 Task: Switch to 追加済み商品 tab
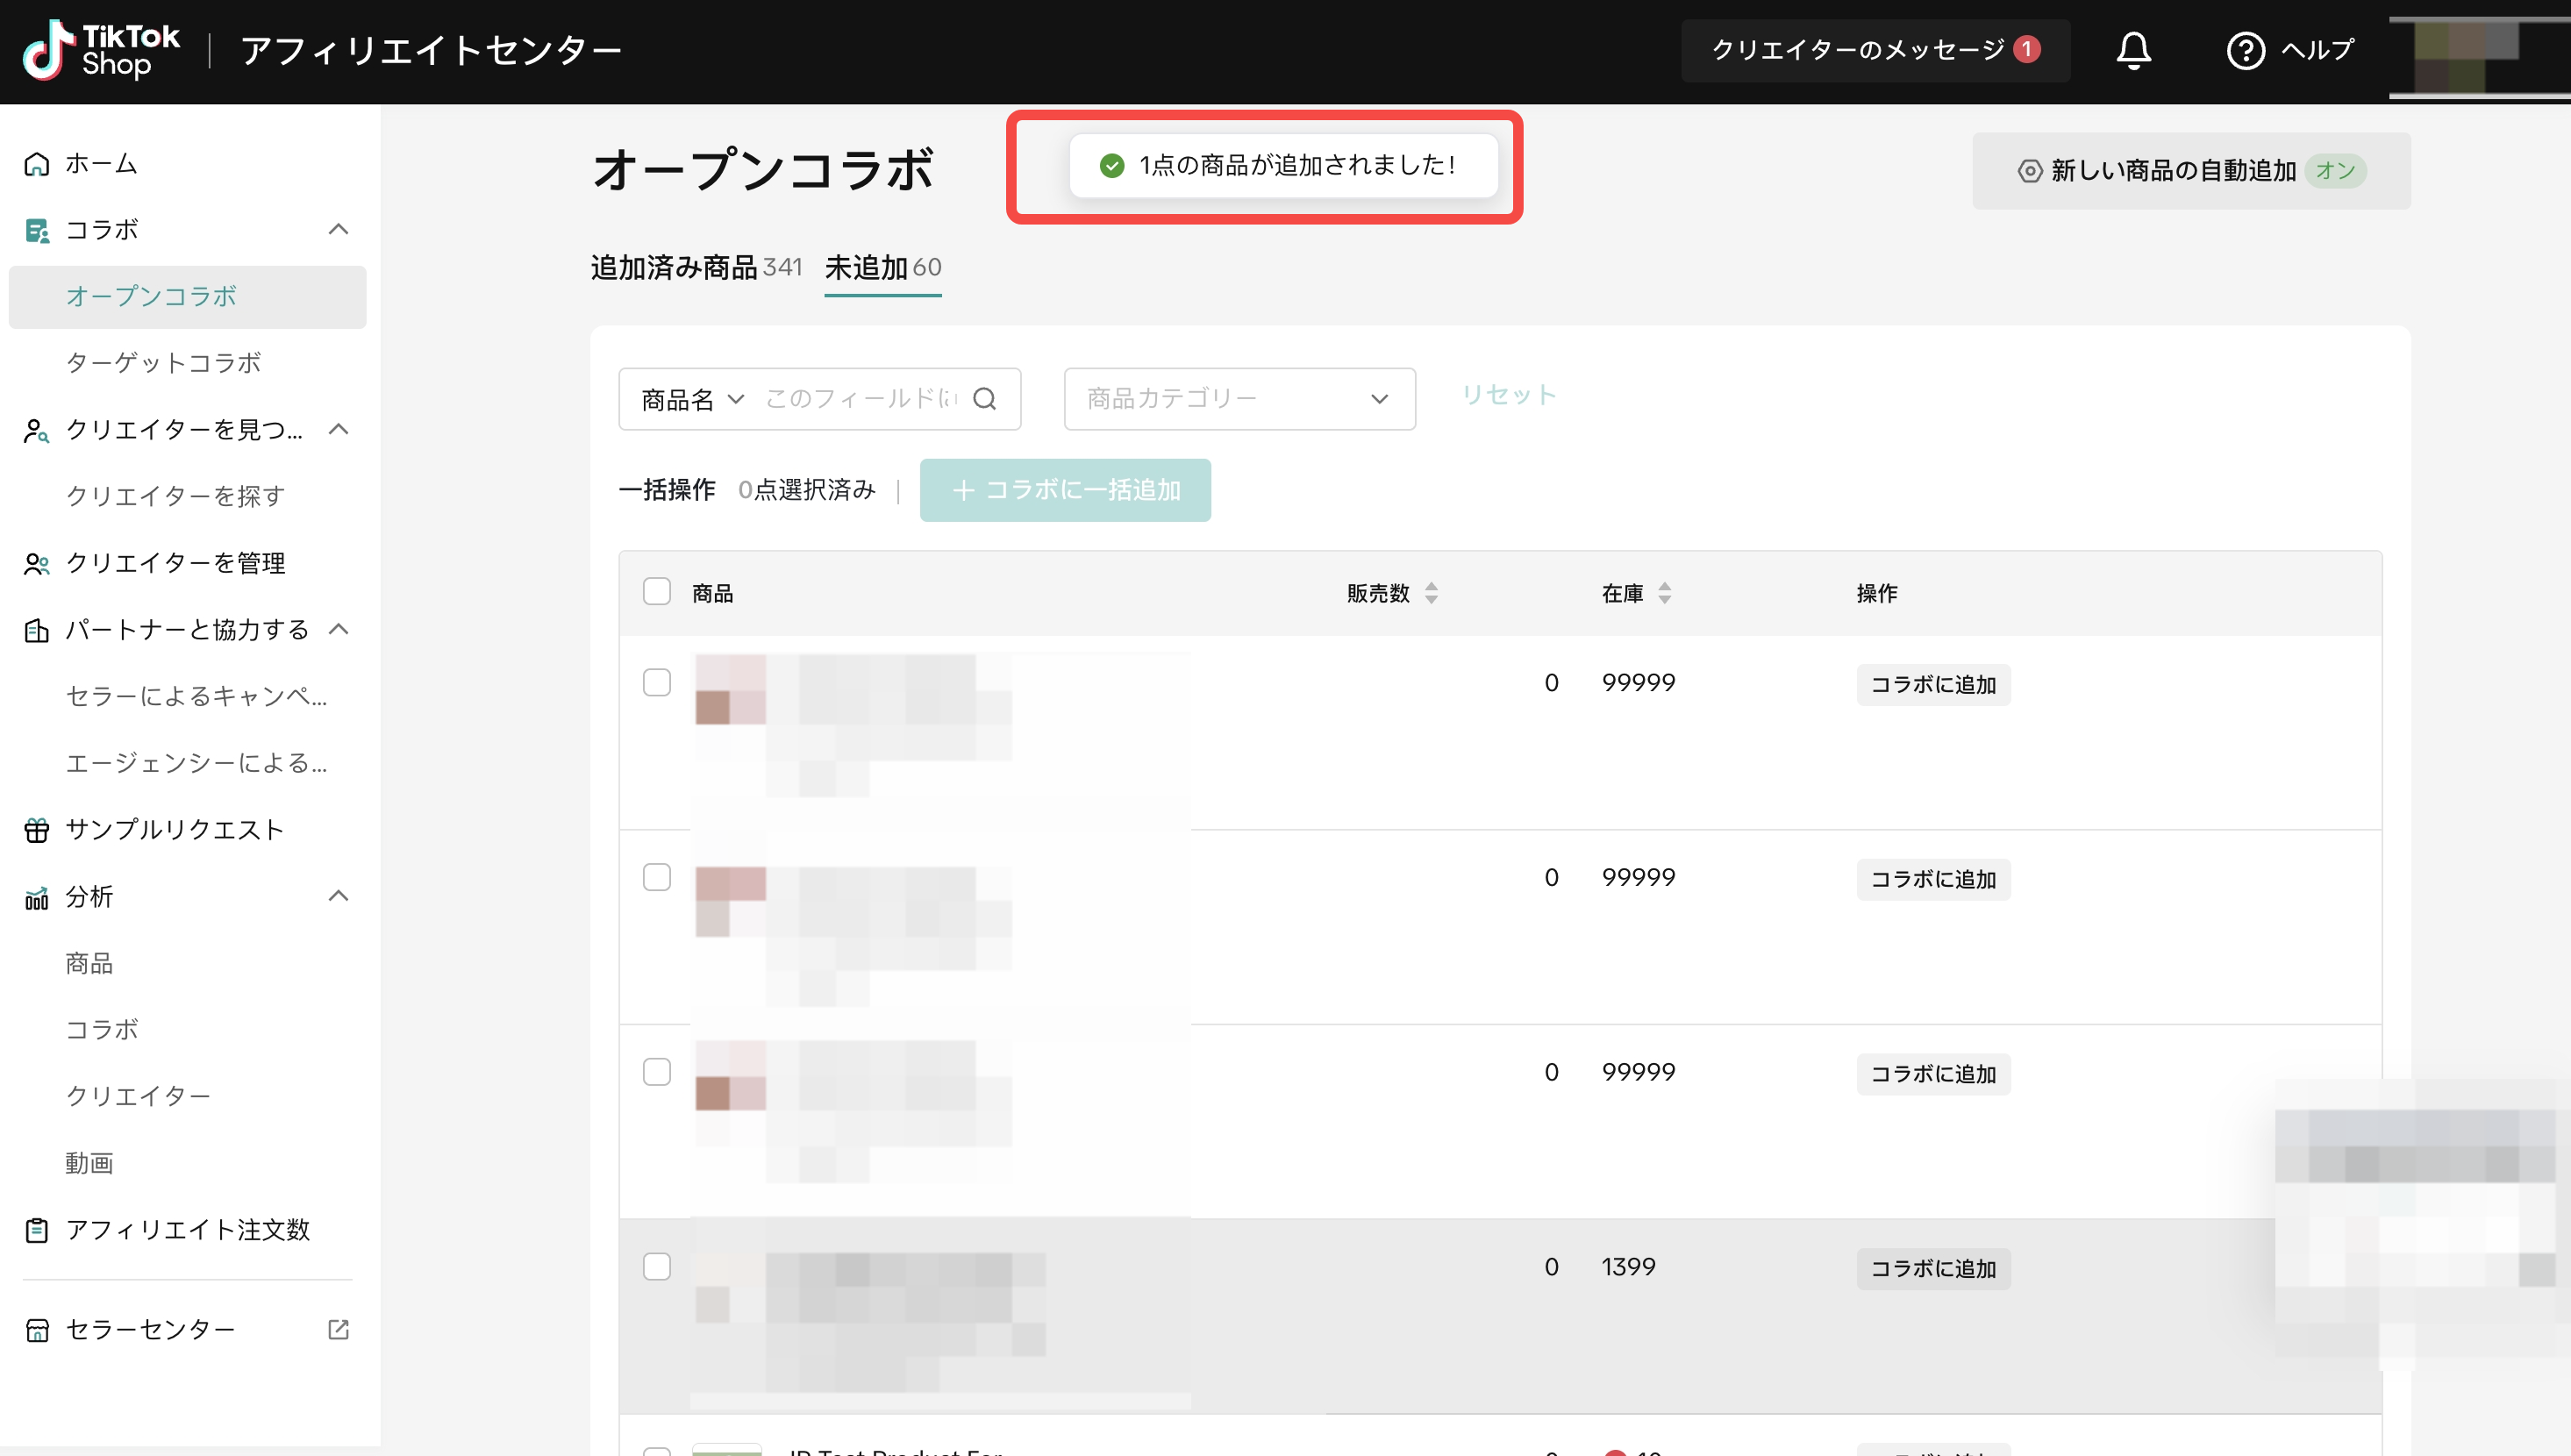696,268
